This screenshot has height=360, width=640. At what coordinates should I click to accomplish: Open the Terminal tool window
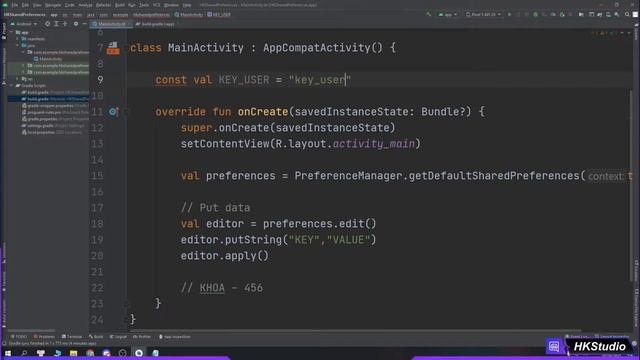(x=72, y=337)
